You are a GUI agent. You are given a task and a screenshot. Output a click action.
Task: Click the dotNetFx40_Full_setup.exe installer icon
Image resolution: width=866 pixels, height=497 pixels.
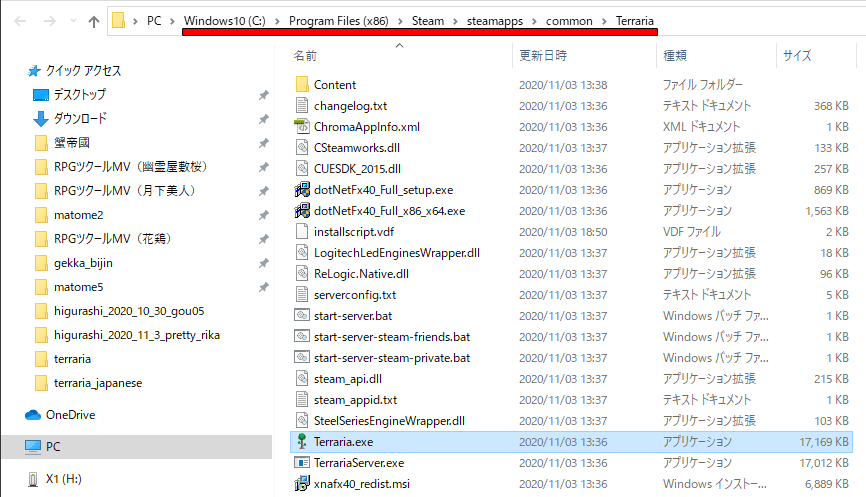(302, 189)
